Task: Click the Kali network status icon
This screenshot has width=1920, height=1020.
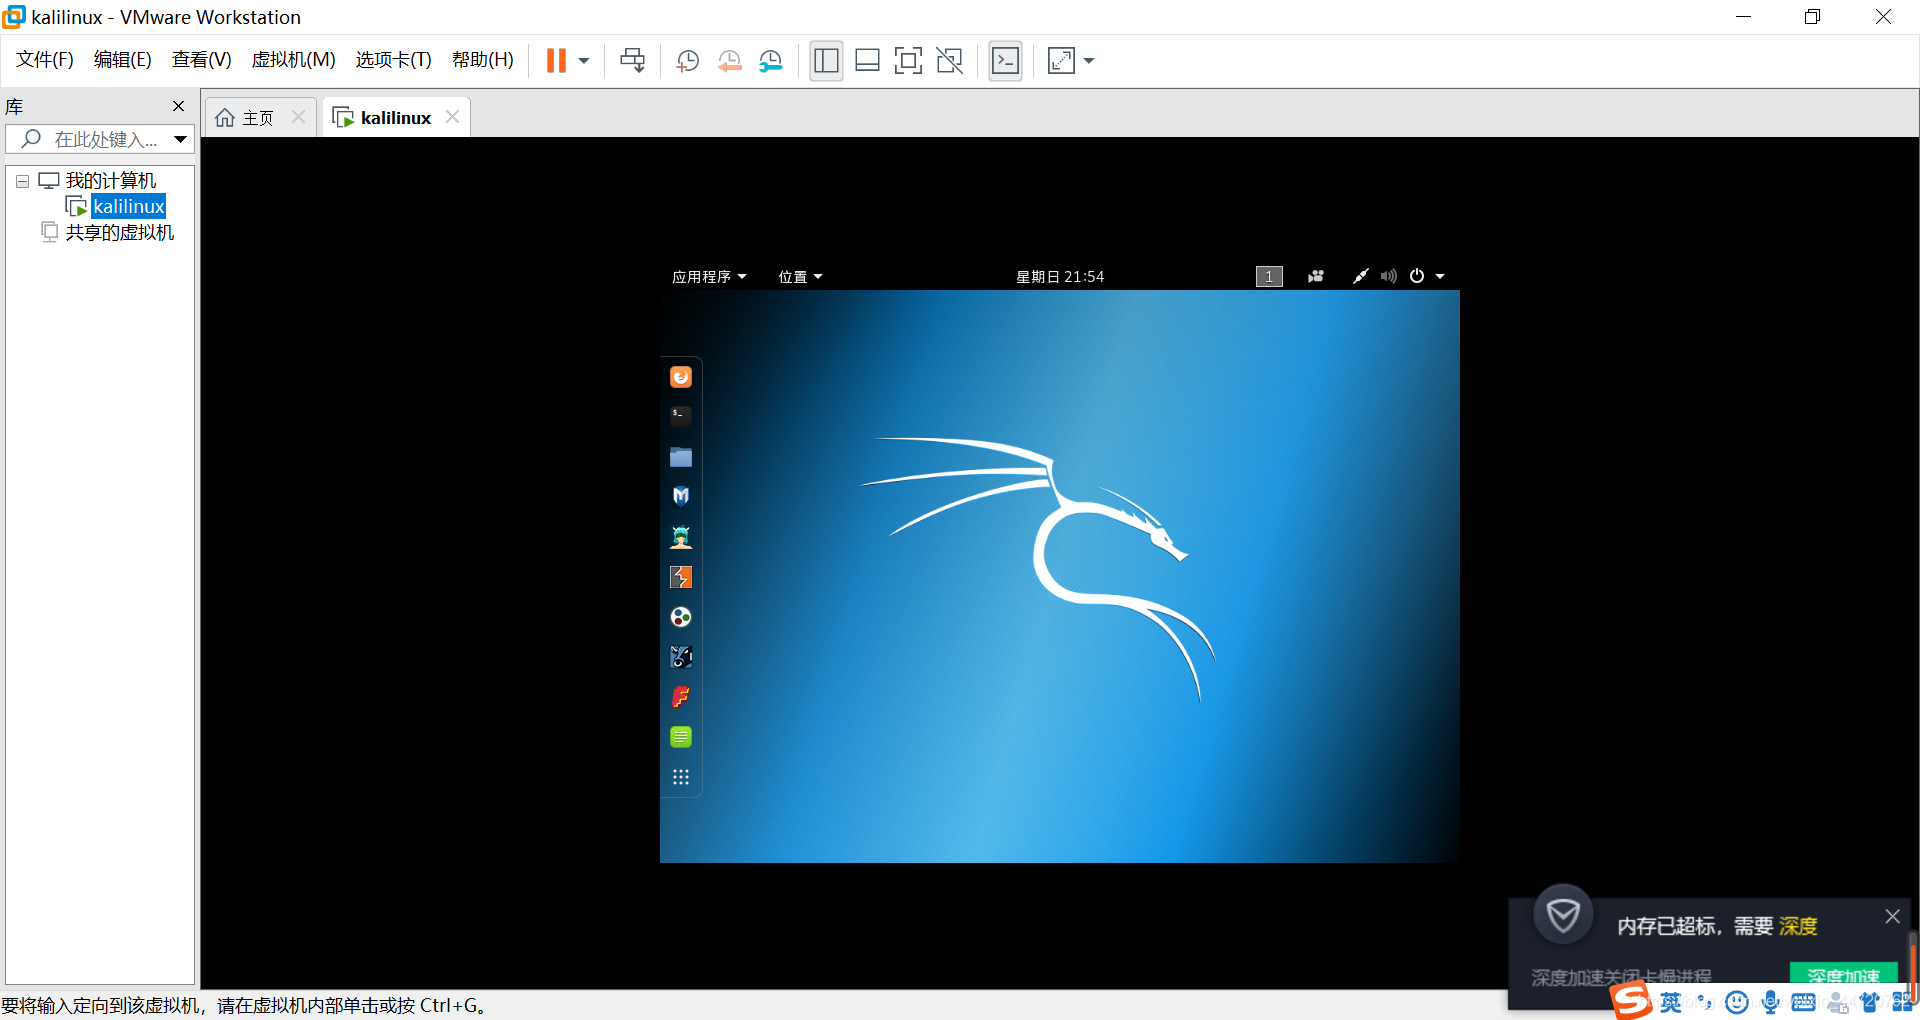Action: point(1360,277)
